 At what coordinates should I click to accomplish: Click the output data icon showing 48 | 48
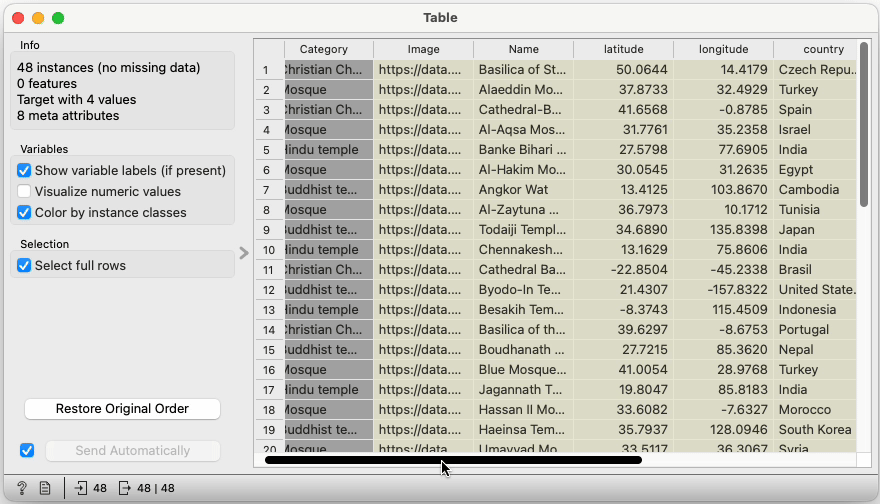pyautogui.click(x=147, y=488)
